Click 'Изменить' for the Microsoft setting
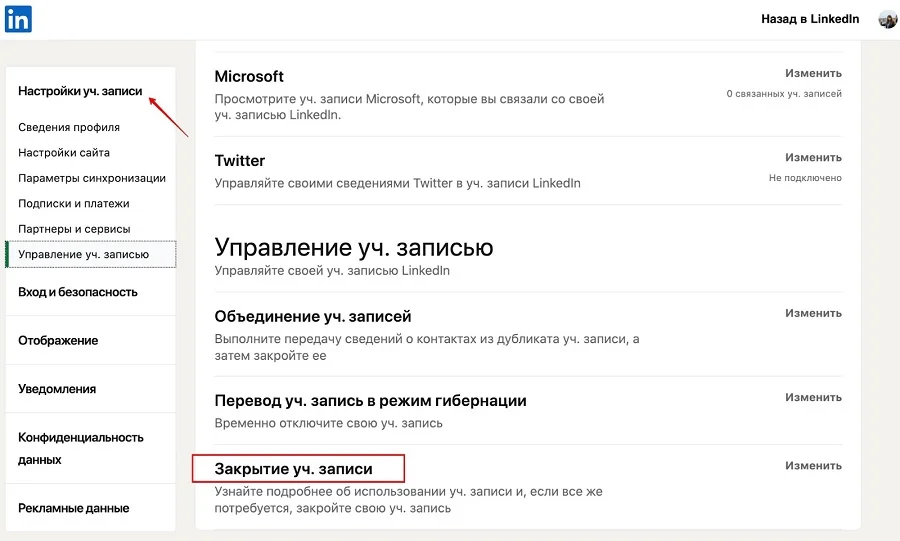Screen dimensions: 900x541 813,73
